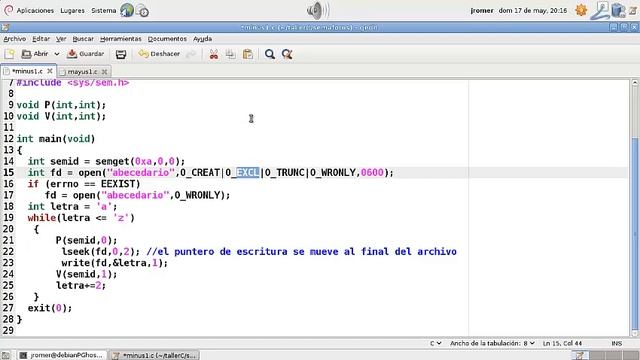Click the network search panel icon
The image size is (640, 360).
(x=601, y=10)
